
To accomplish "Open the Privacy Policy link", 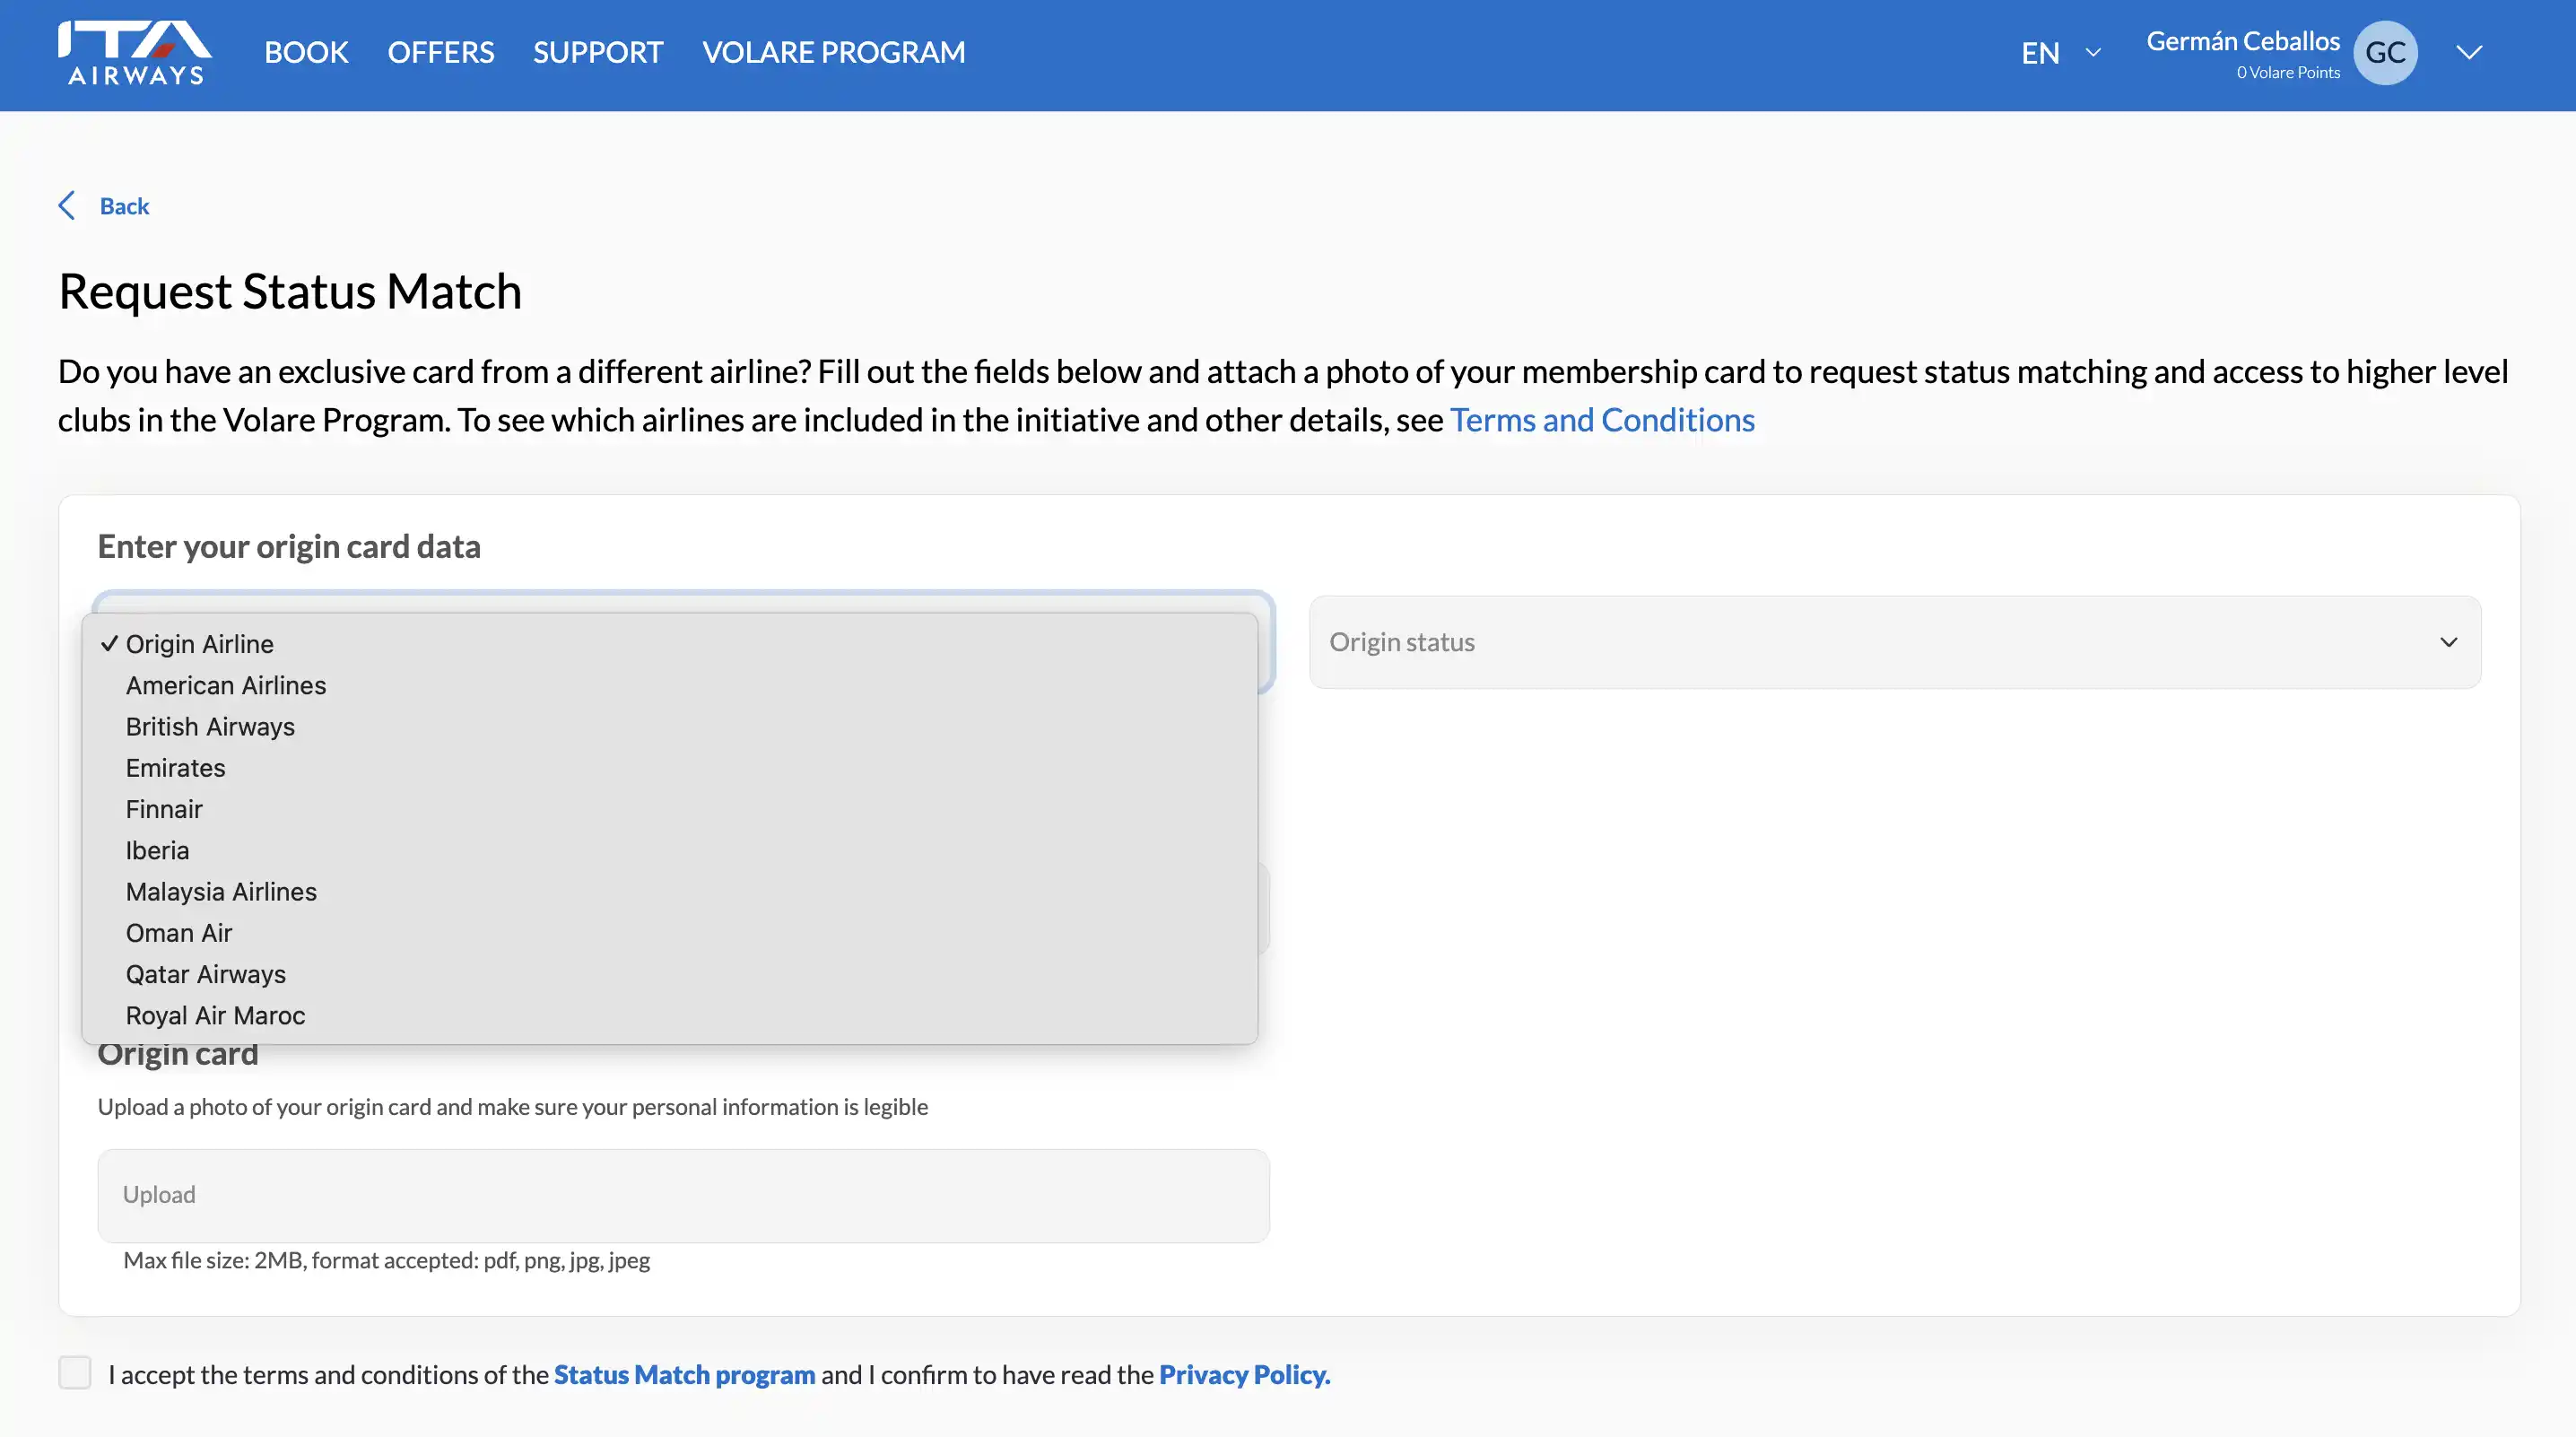I will tap(1244, 1374).
